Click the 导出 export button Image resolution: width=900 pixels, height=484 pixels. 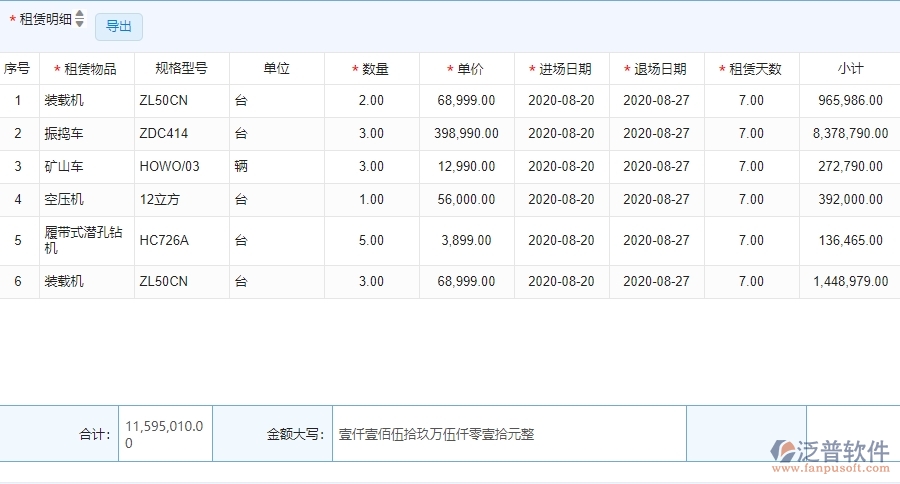pyautogui.click(x=119, y=27)
